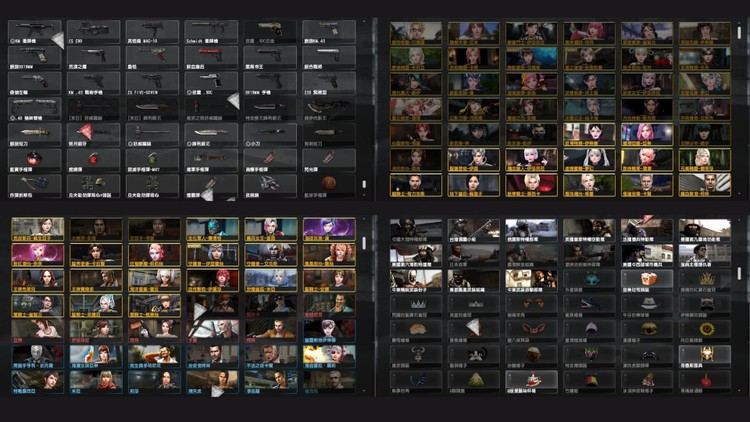Select the red plunger headgear

tap(705, 383)
